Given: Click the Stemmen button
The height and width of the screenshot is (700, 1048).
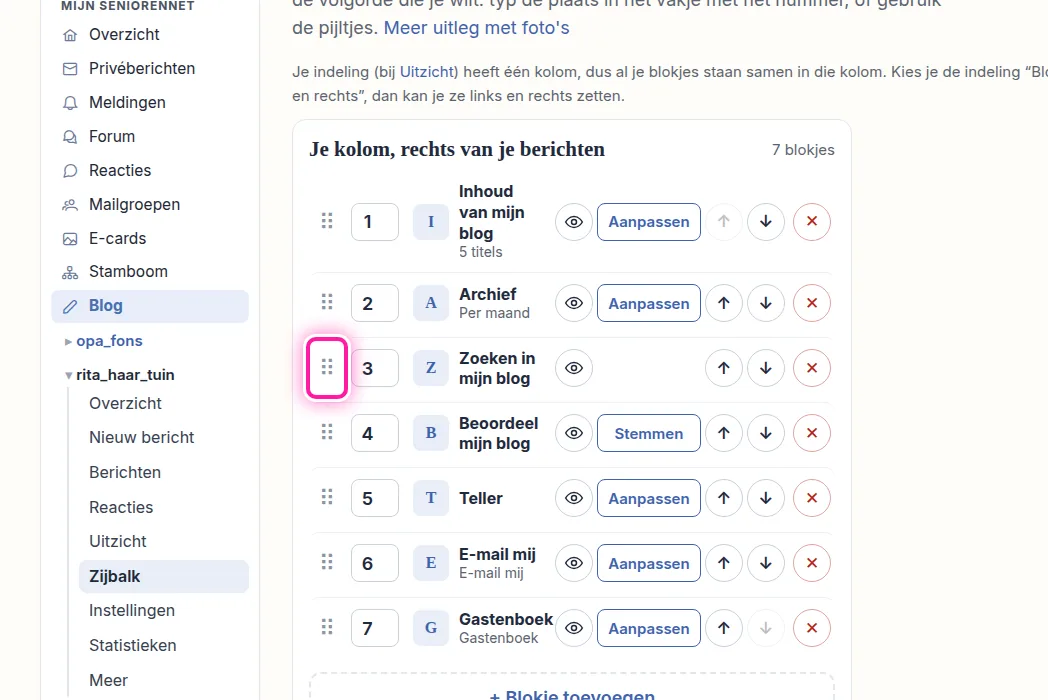Looking at the screenshot, I should coord(649,433).
